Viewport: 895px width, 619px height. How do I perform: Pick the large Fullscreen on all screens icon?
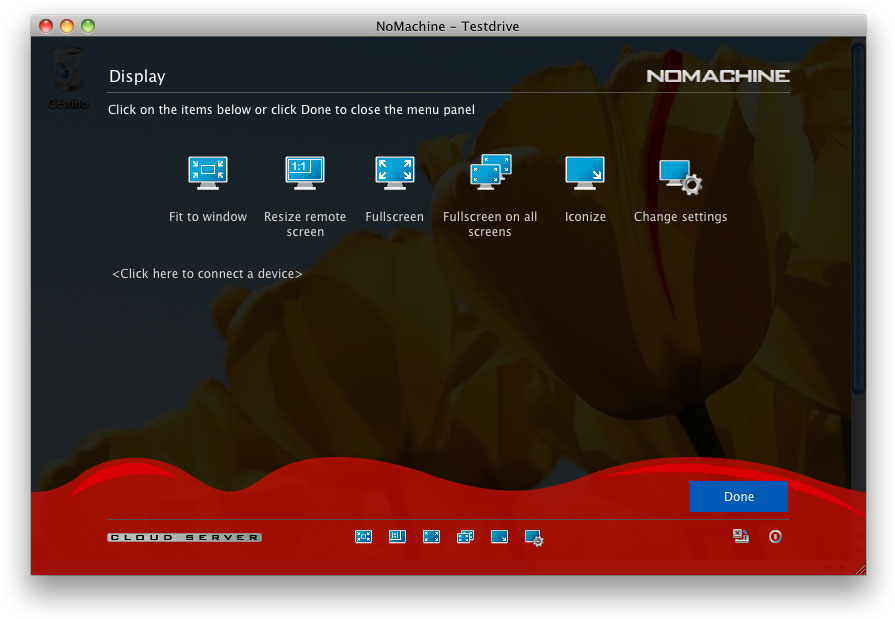point(490,172)
